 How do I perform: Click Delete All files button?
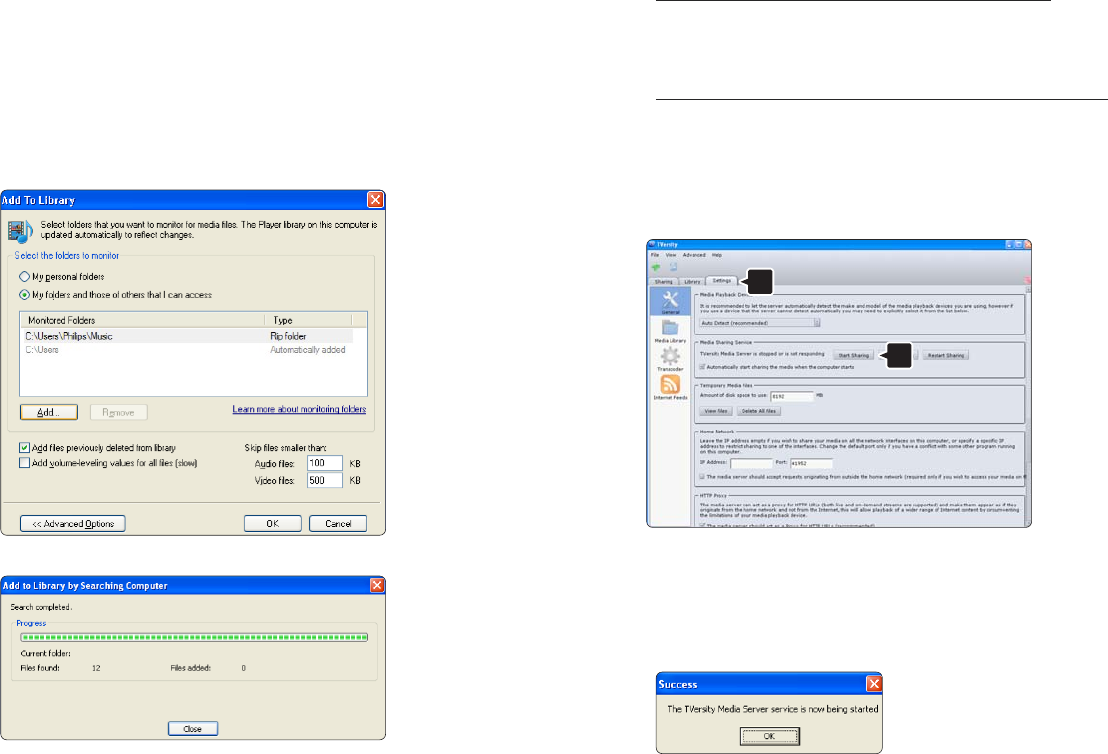click(x=759, y=411)
